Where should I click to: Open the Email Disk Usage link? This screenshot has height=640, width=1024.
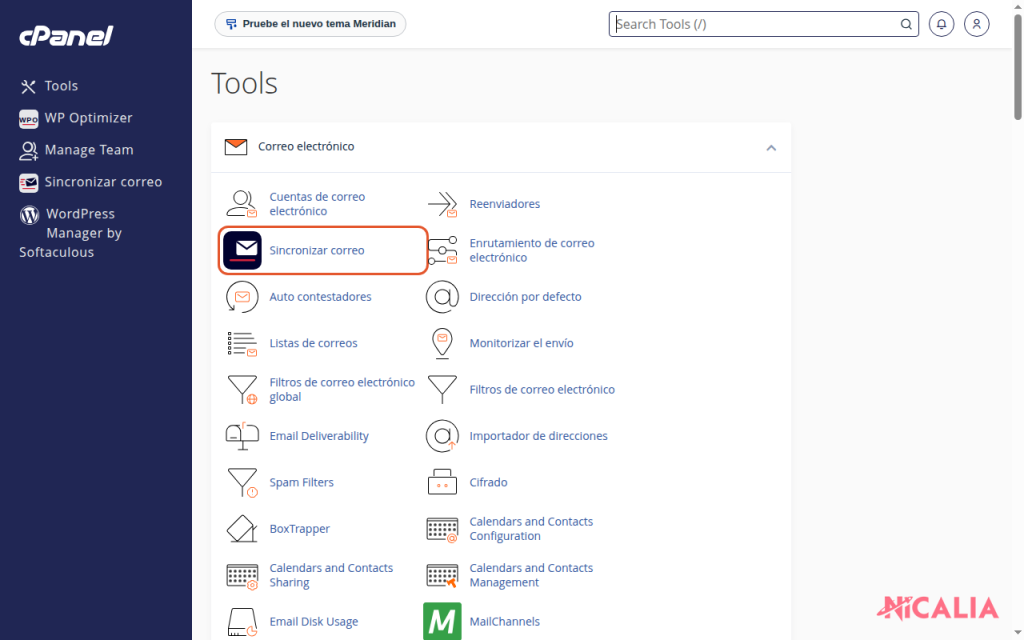(x=313, y=621)
